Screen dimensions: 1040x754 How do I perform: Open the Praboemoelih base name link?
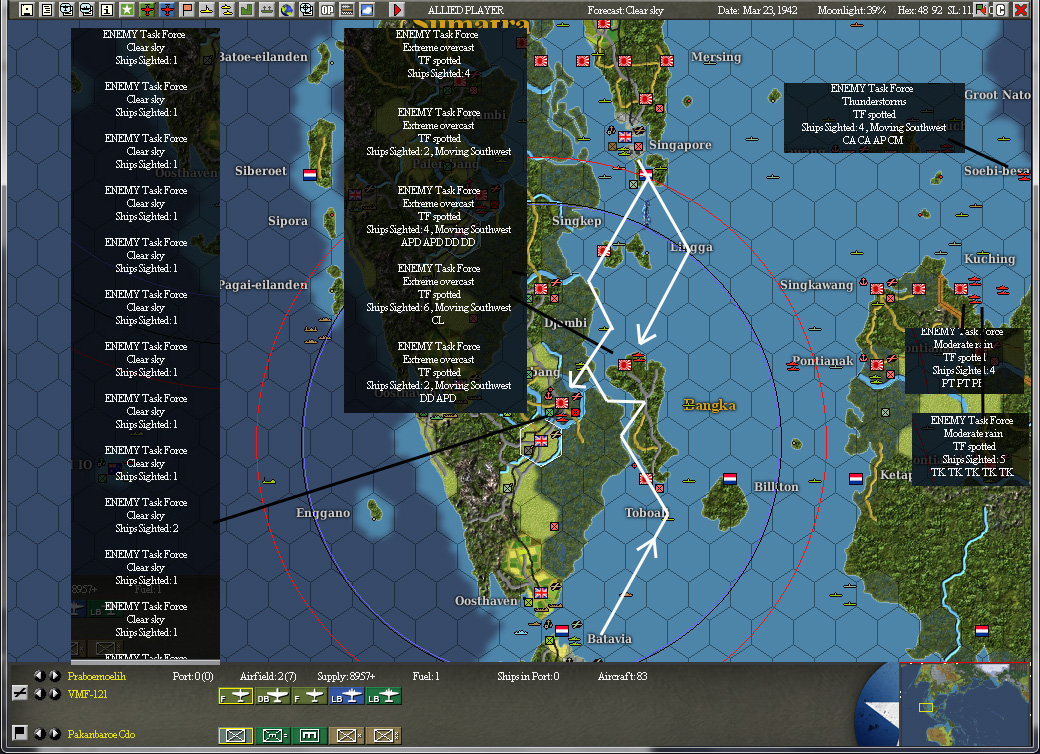pyautogui.click(x=97, y=676)
